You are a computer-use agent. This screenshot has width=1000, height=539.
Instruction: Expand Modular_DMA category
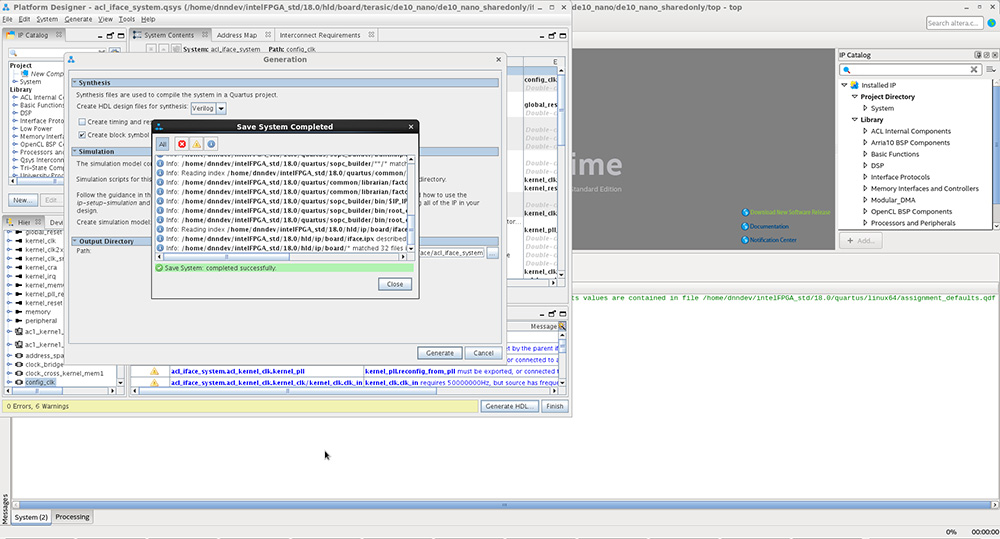click(x=865, y=200)
